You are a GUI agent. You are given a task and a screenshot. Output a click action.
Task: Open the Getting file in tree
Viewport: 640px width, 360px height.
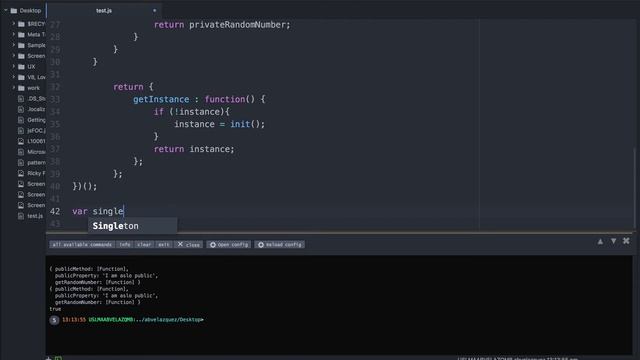[x=31, y=120]
